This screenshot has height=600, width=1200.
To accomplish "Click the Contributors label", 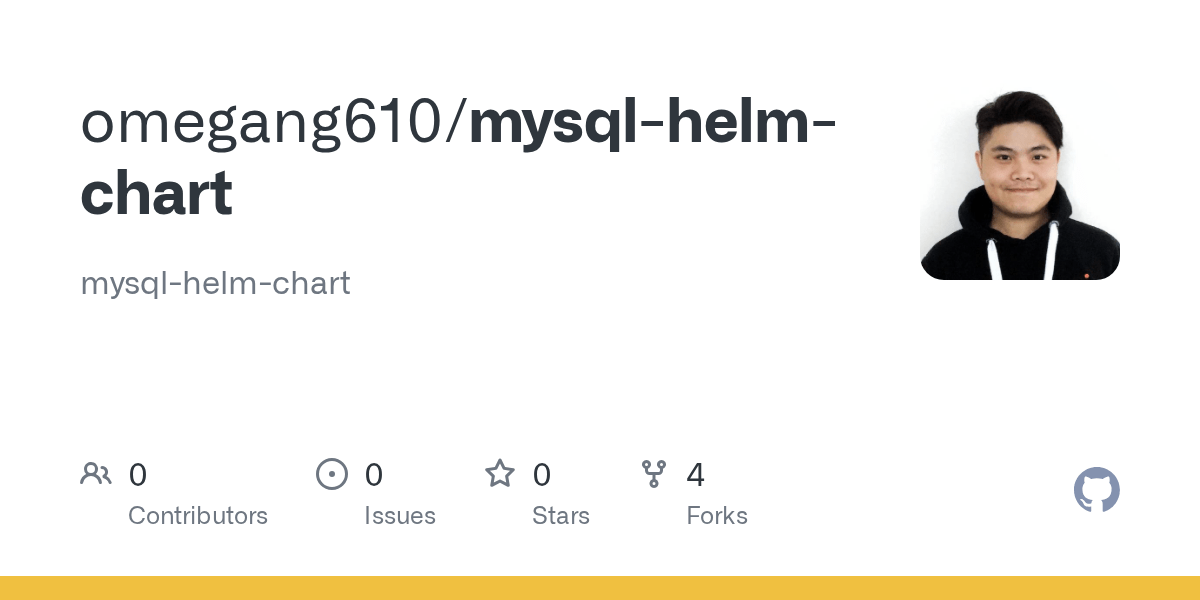I will tap(198, 516).
